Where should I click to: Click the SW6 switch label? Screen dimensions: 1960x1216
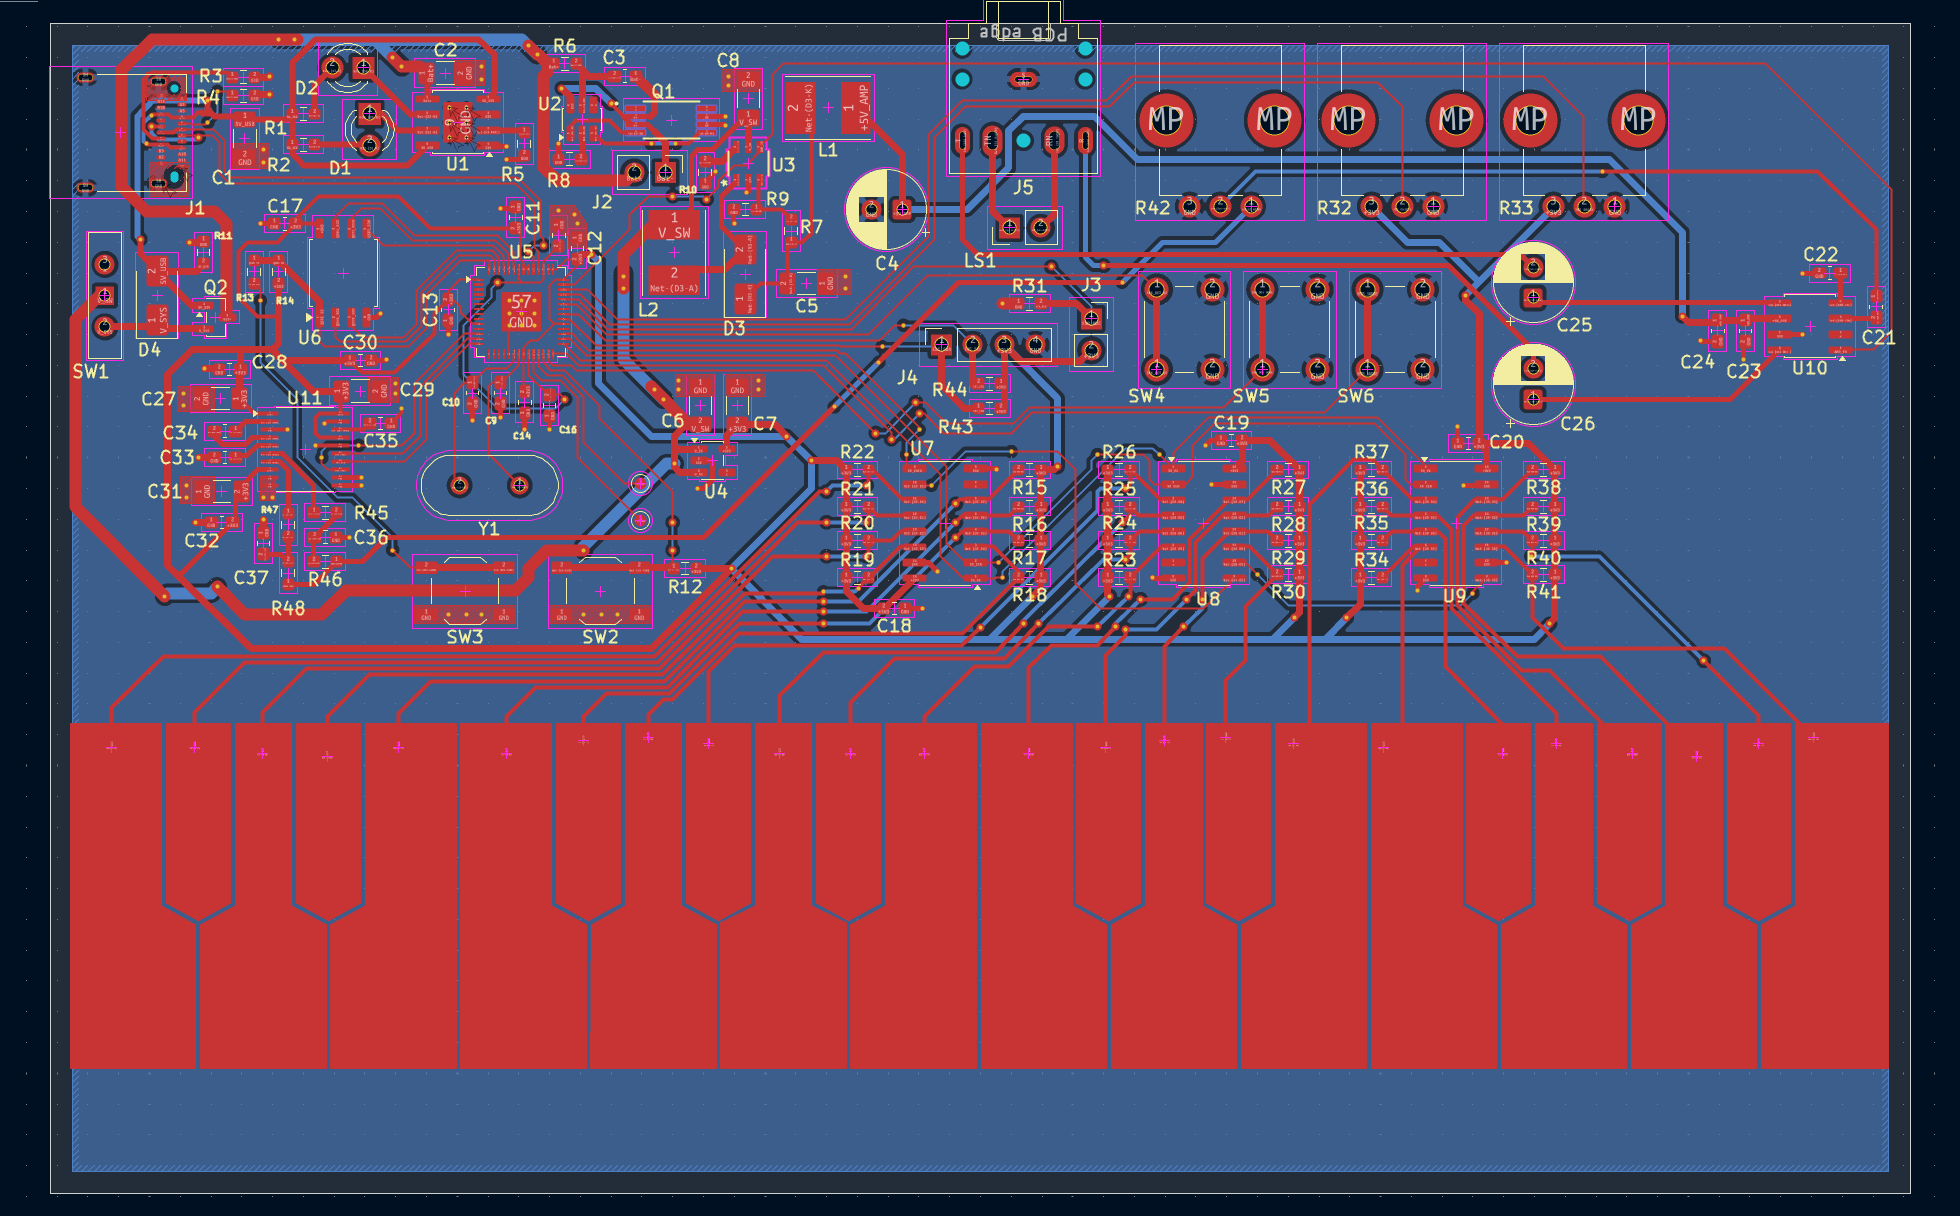point(1355,396)
